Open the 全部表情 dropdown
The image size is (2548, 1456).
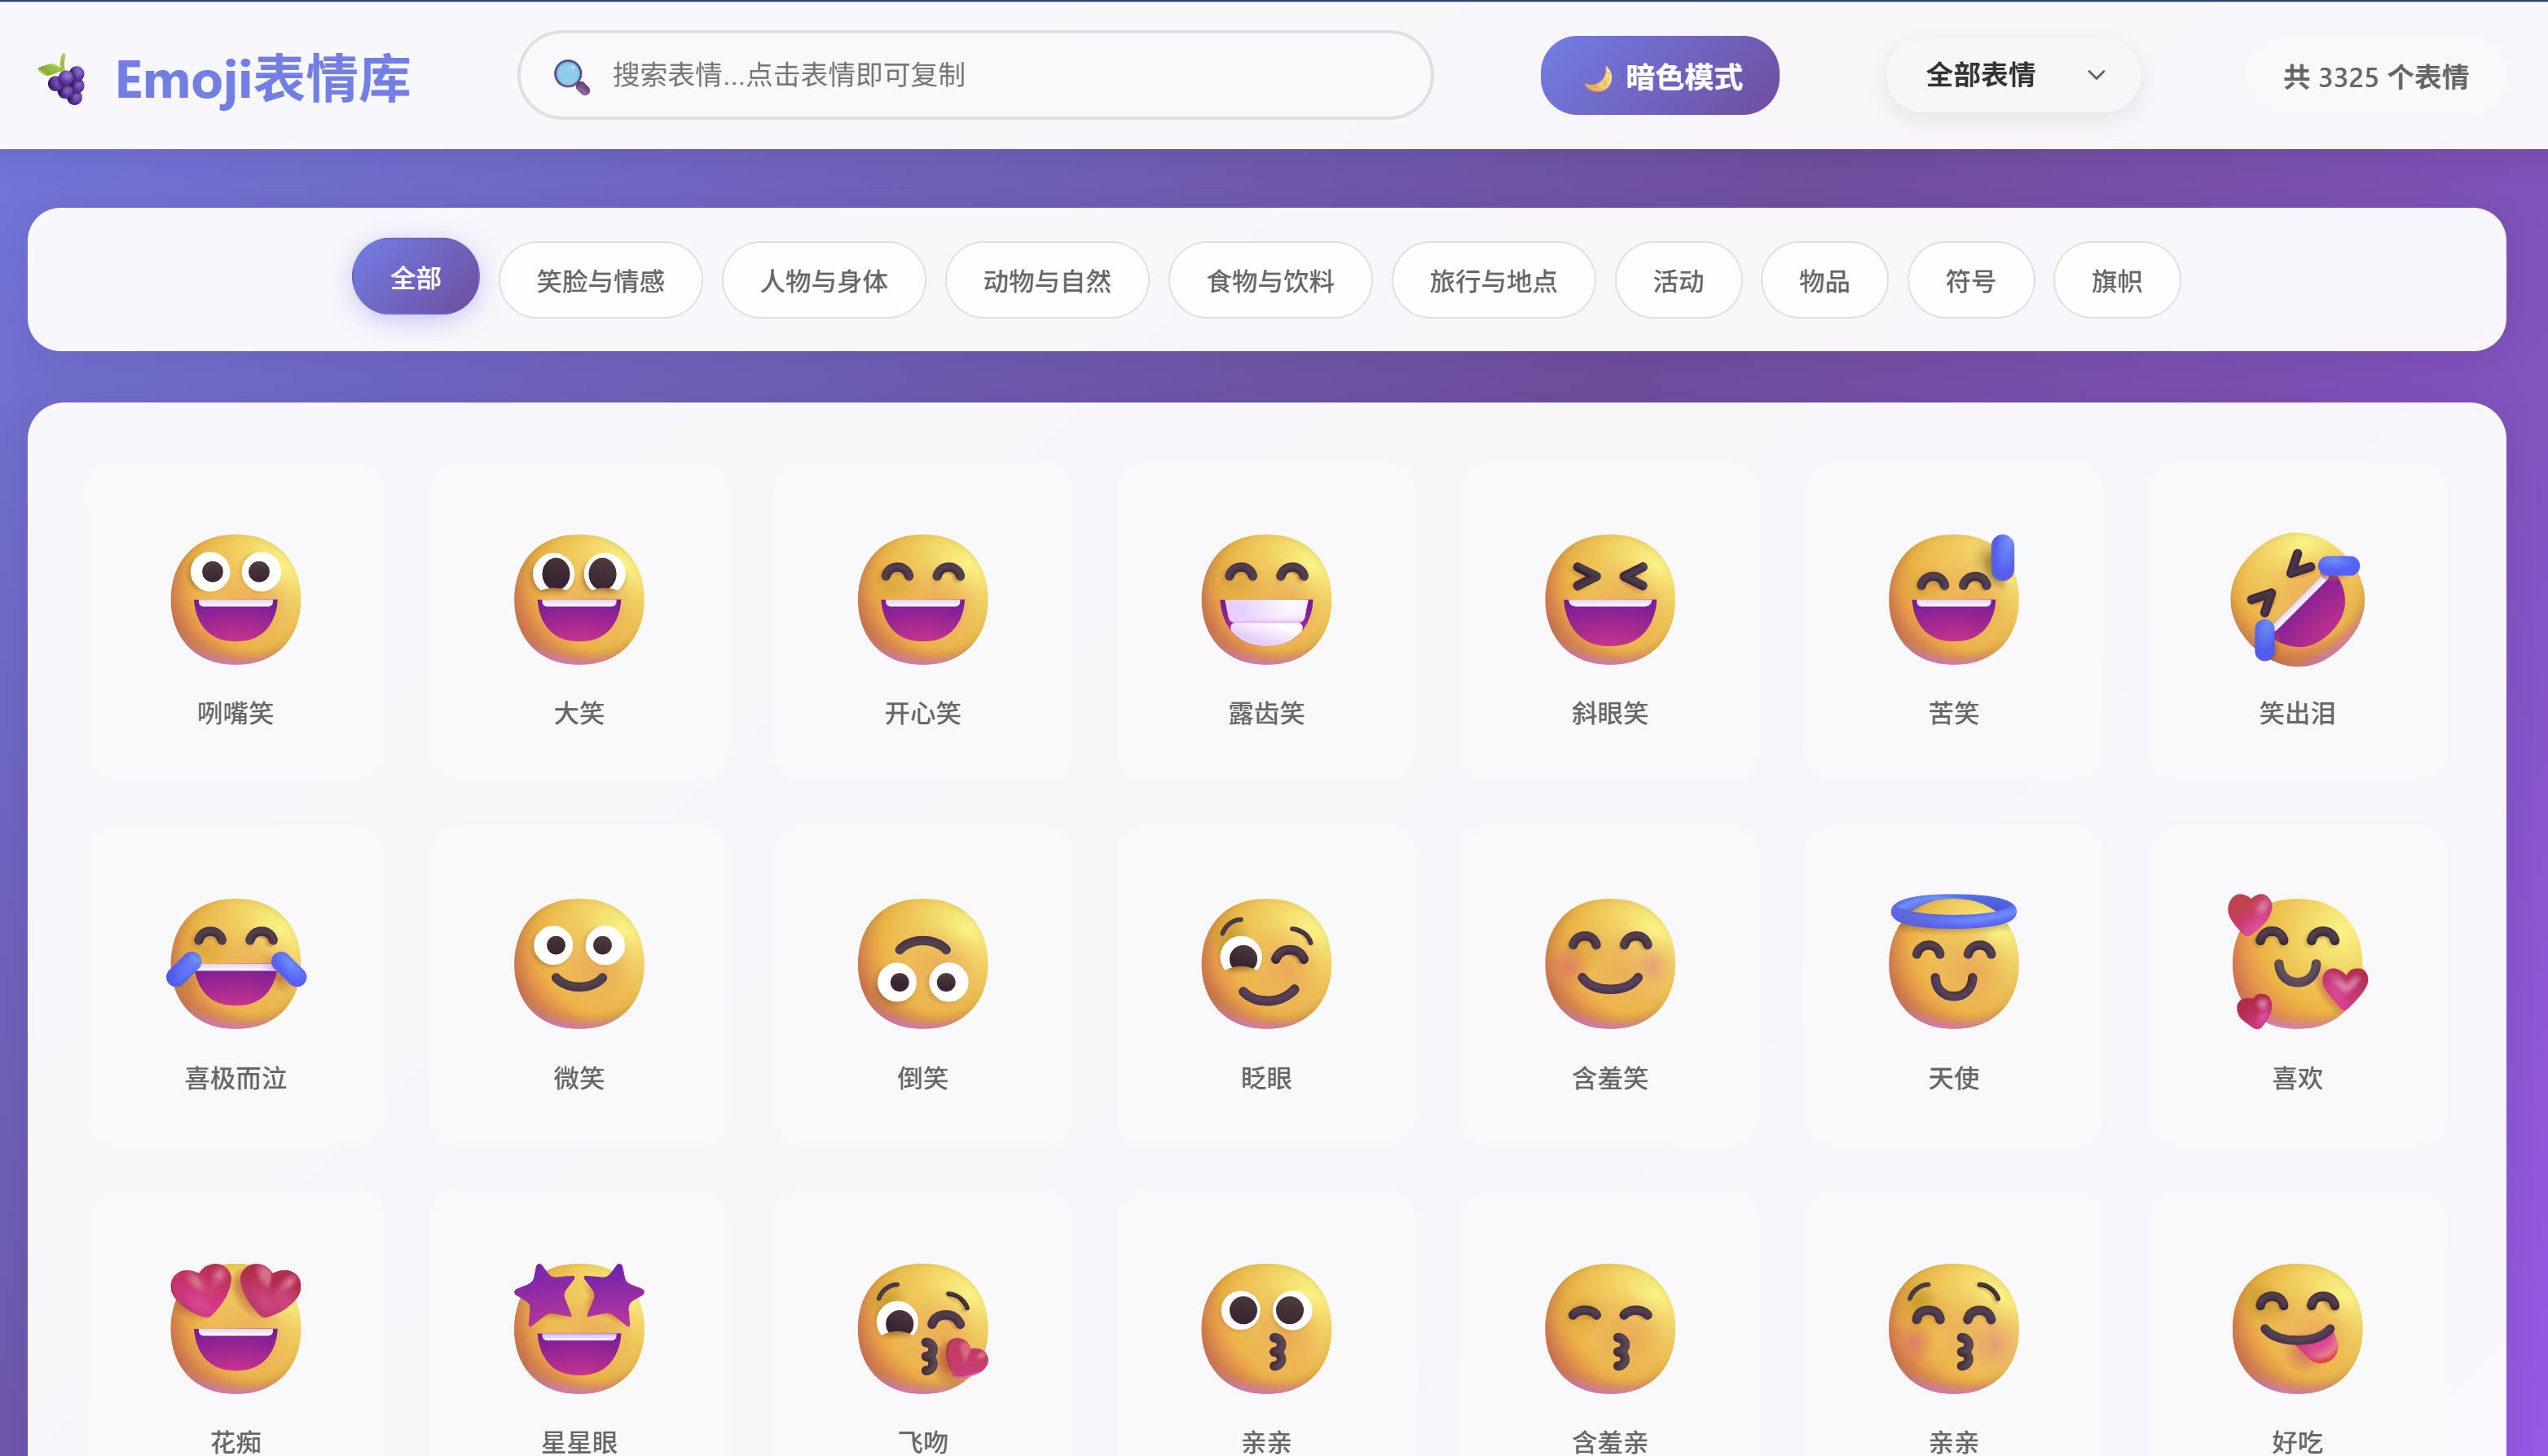coord(2013,75)
